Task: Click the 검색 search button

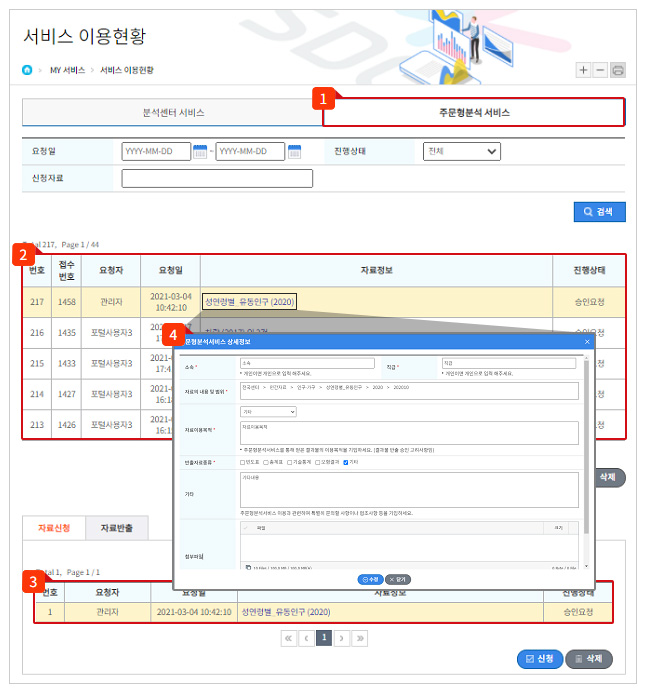Action: coord(599,212)
